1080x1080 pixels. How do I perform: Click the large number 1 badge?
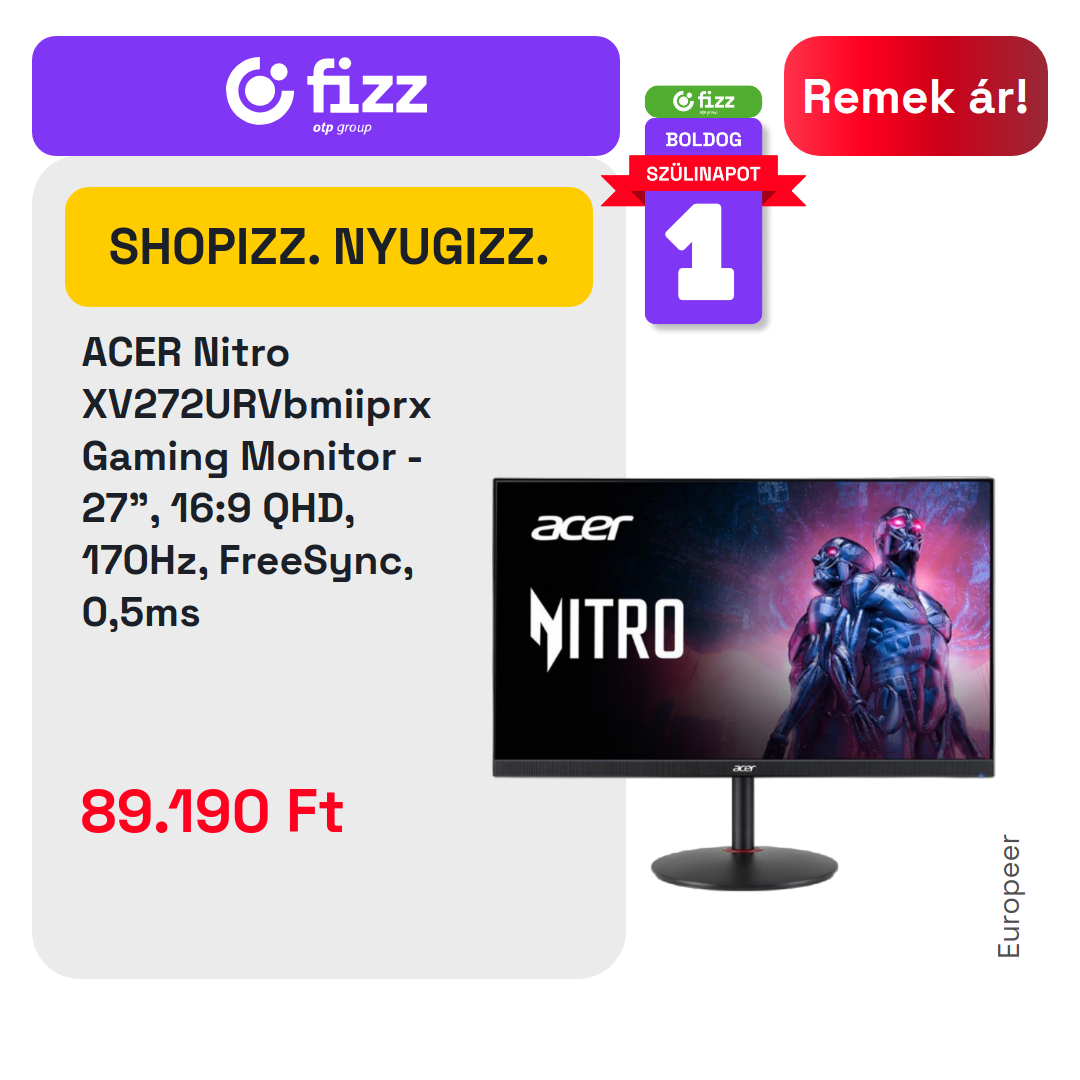coord(703,251)
